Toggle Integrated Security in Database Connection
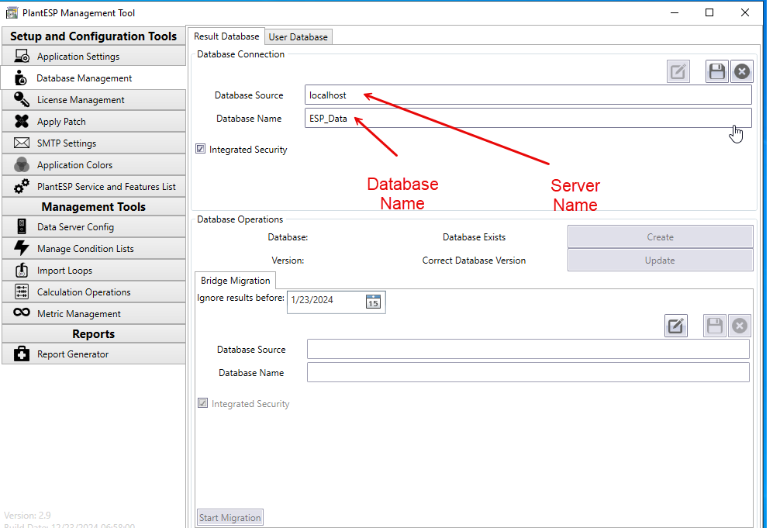This screenshot has height=528, width=768. click(200, 148)
